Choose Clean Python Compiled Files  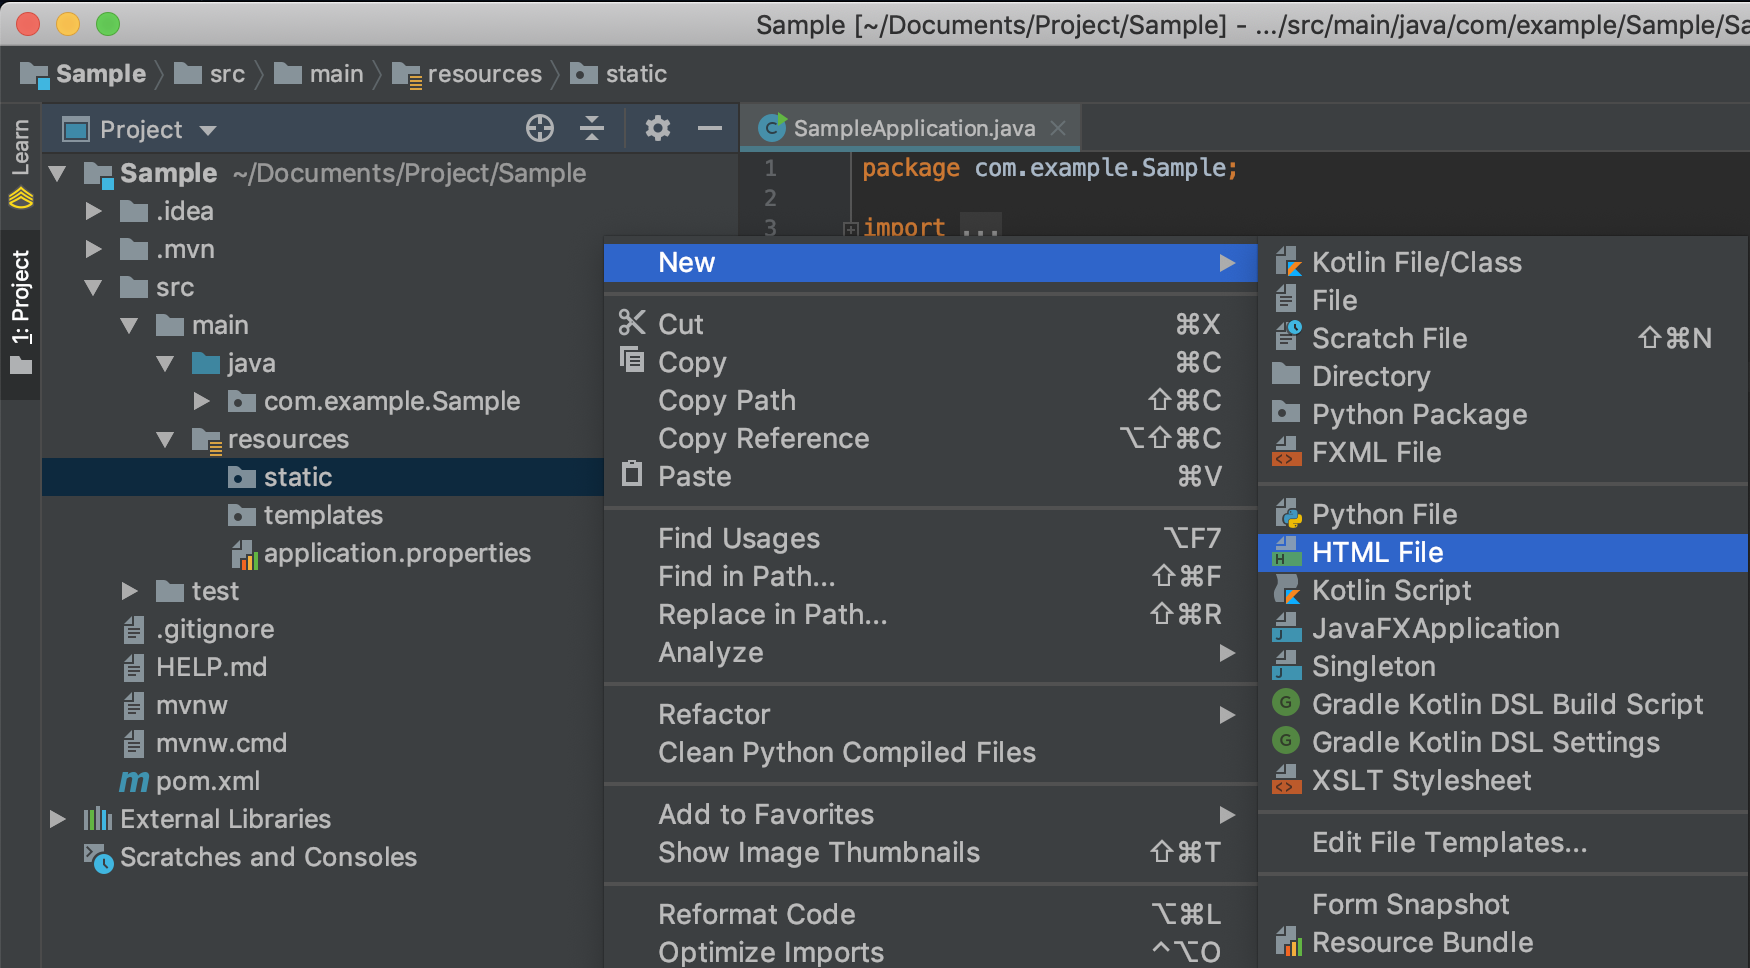[x=930, y=752]
